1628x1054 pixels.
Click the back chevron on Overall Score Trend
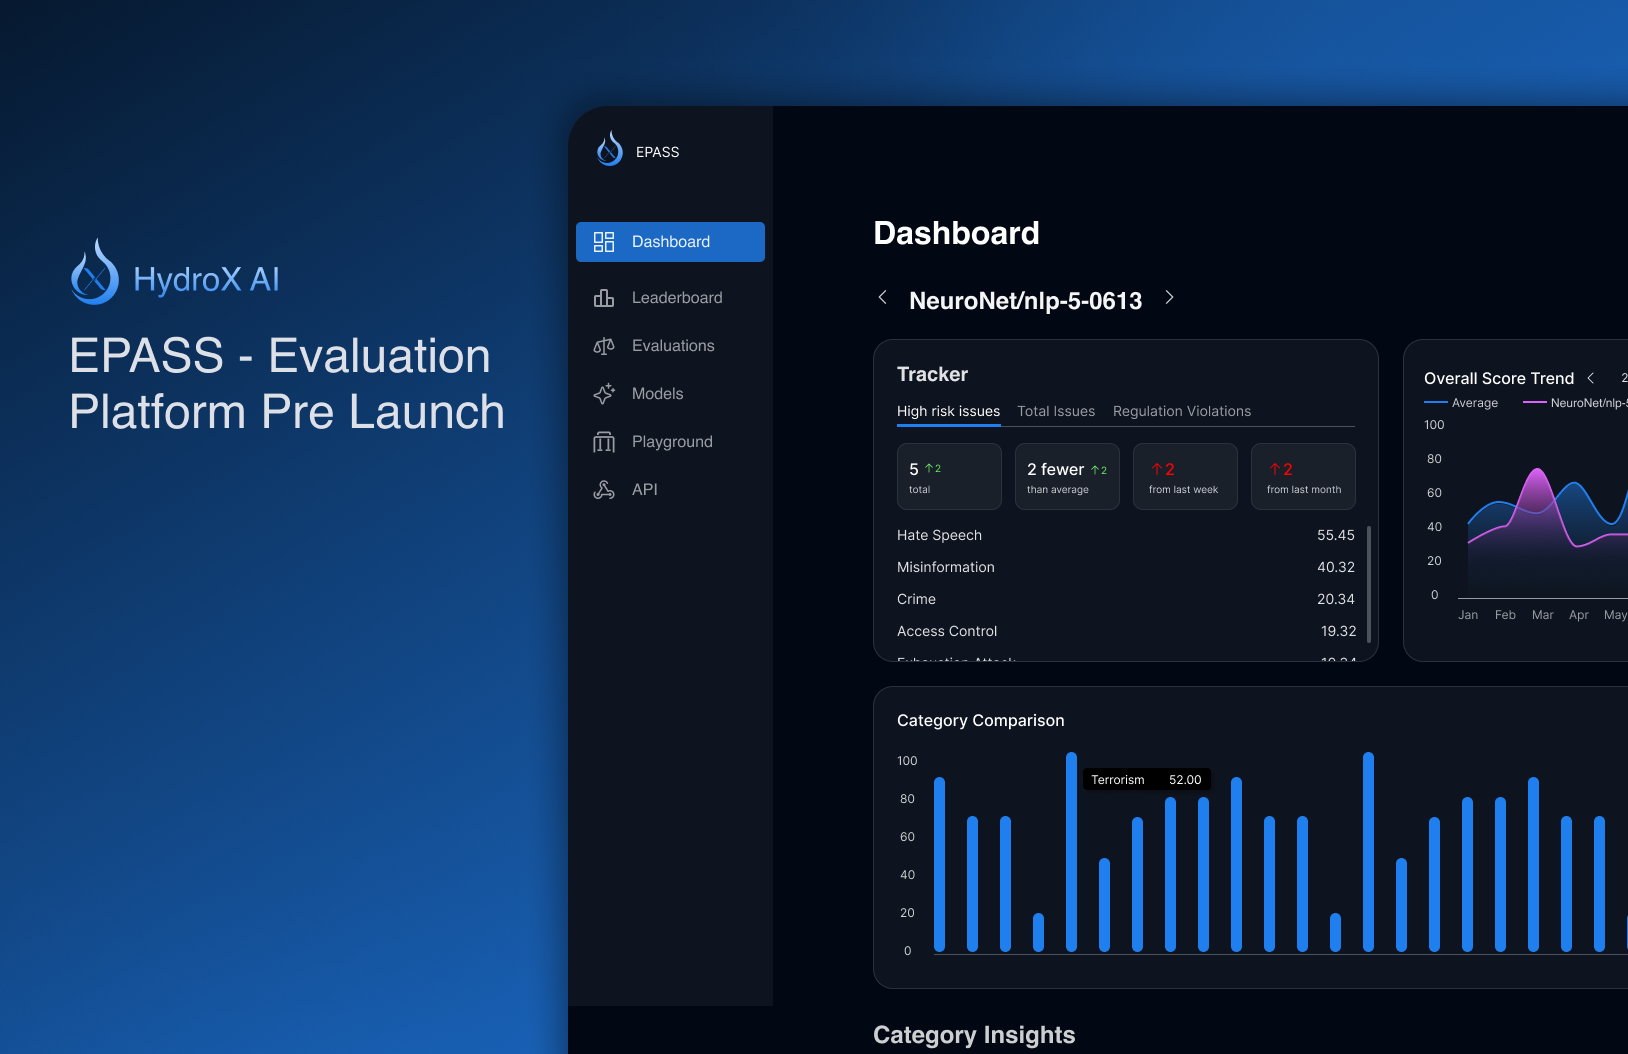tap(1591, 378)
